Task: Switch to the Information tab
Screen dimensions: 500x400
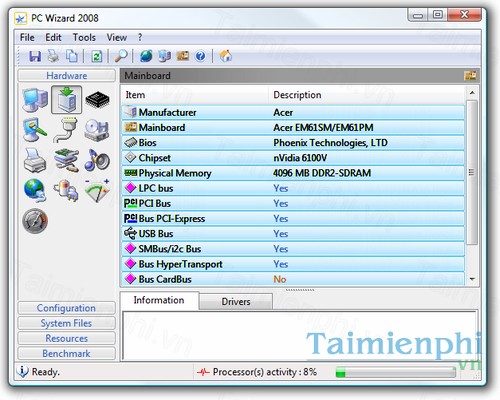Action: (x=159, y=300)
